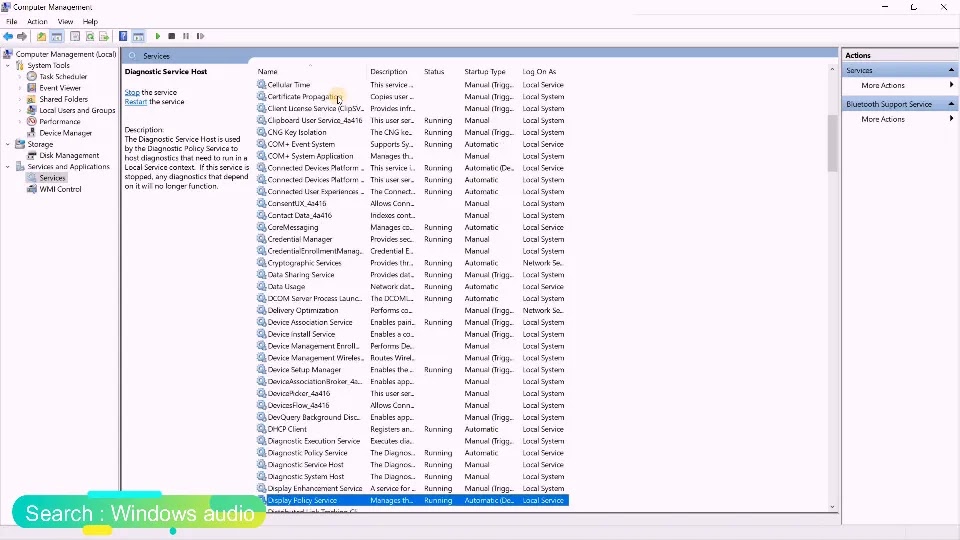
Task: Open the File menu
Action: point(12,21)
